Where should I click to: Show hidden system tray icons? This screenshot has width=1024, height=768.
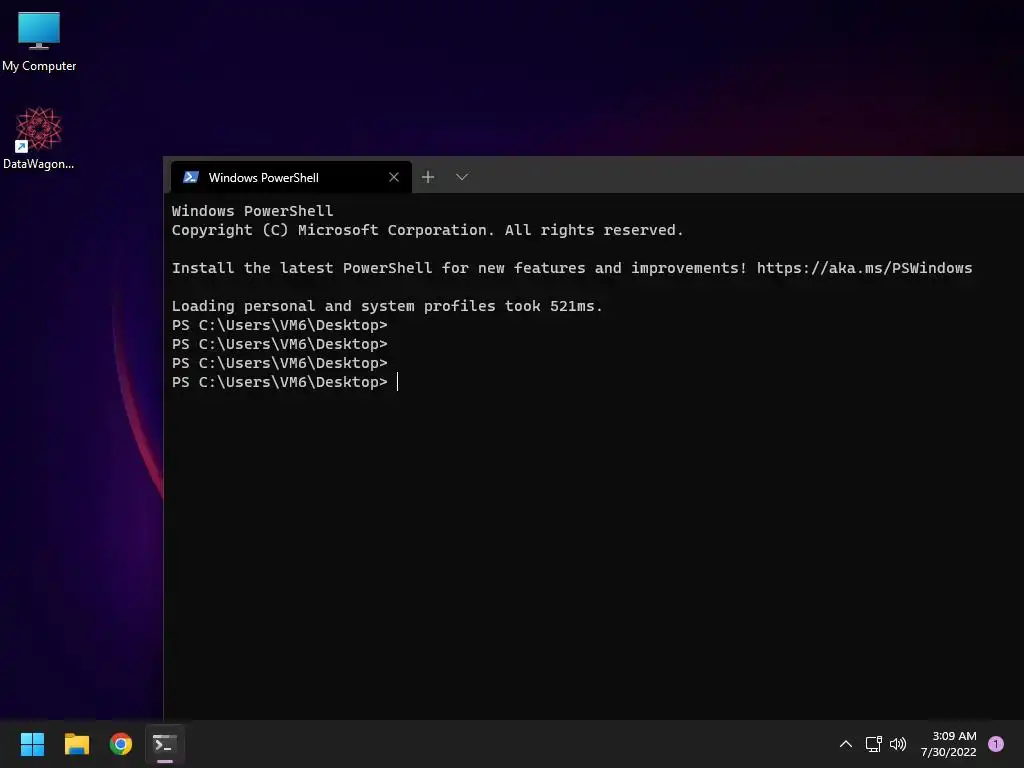point(846,744)
